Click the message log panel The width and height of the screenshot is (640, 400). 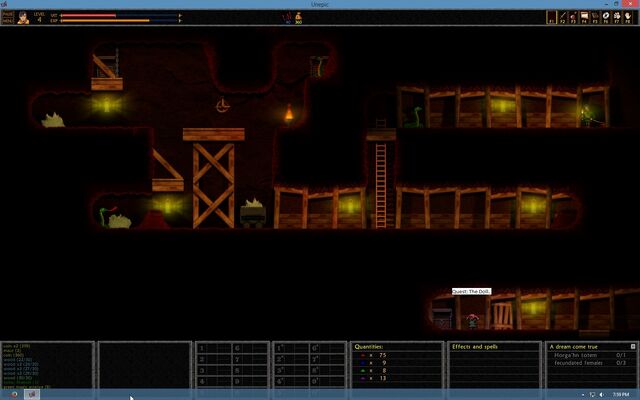(48, 365)
